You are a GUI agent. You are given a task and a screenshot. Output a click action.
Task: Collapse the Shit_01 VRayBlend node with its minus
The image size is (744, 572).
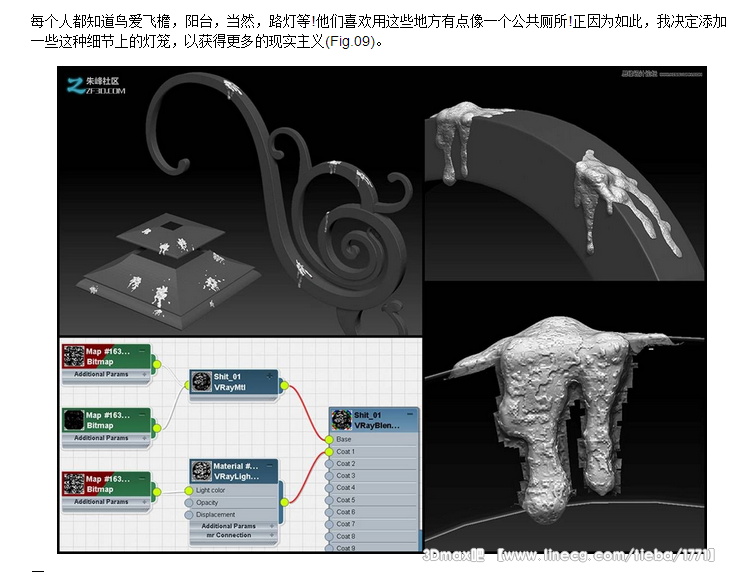pos(410,415)
